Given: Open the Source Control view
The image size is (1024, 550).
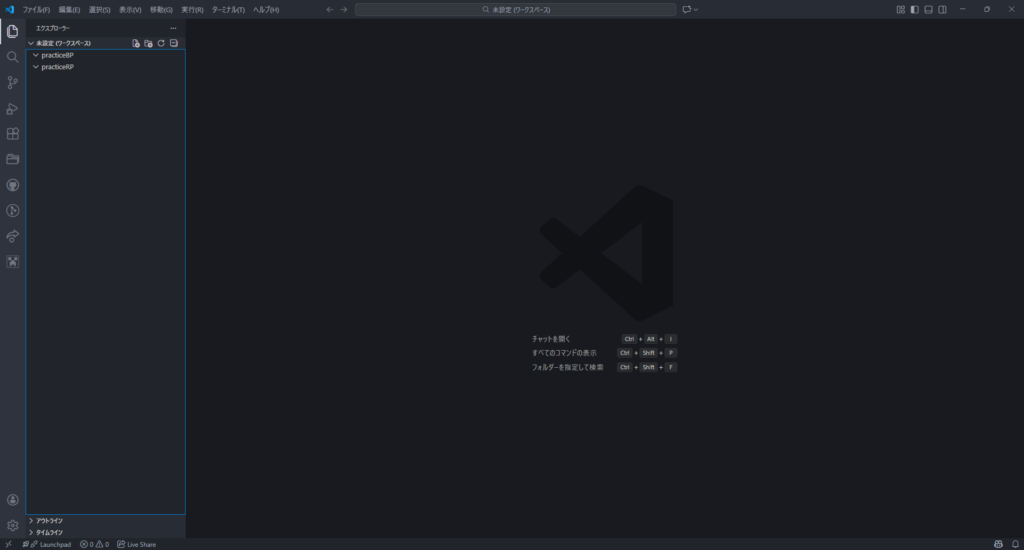Looking at the screenshot, I should [x=13, y=83].
